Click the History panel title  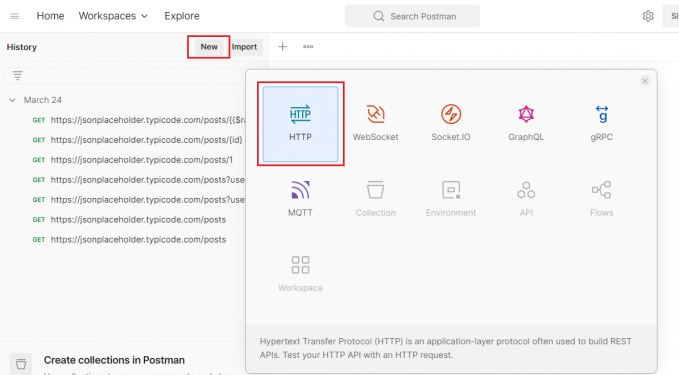point(22,47)
